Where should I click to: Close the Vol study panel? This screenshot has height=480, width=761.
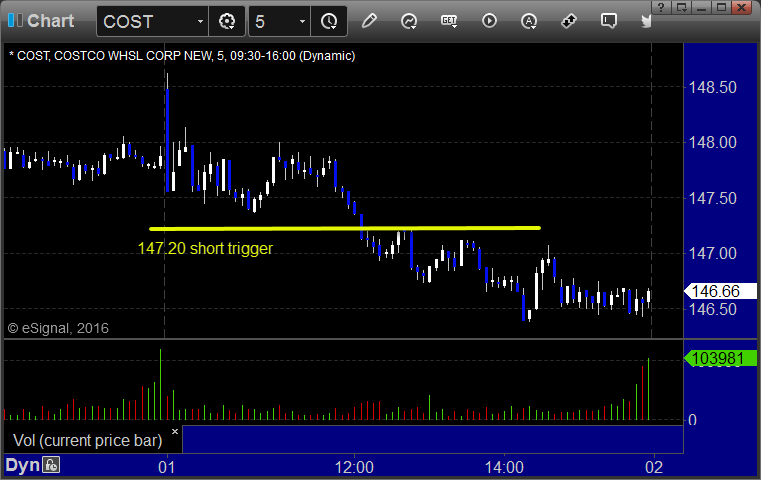(x=175, y=431)
